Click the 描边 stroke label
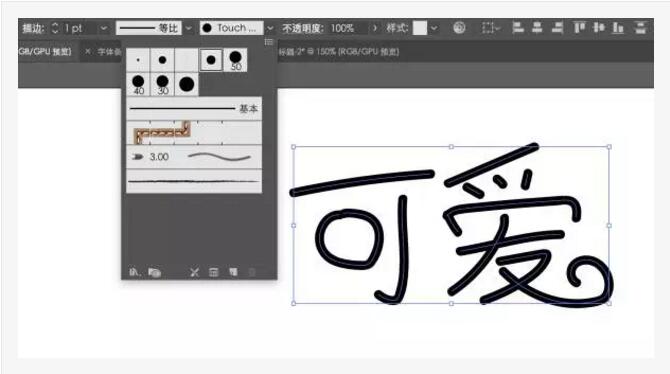The image size is (670, 374). point(33,28)
